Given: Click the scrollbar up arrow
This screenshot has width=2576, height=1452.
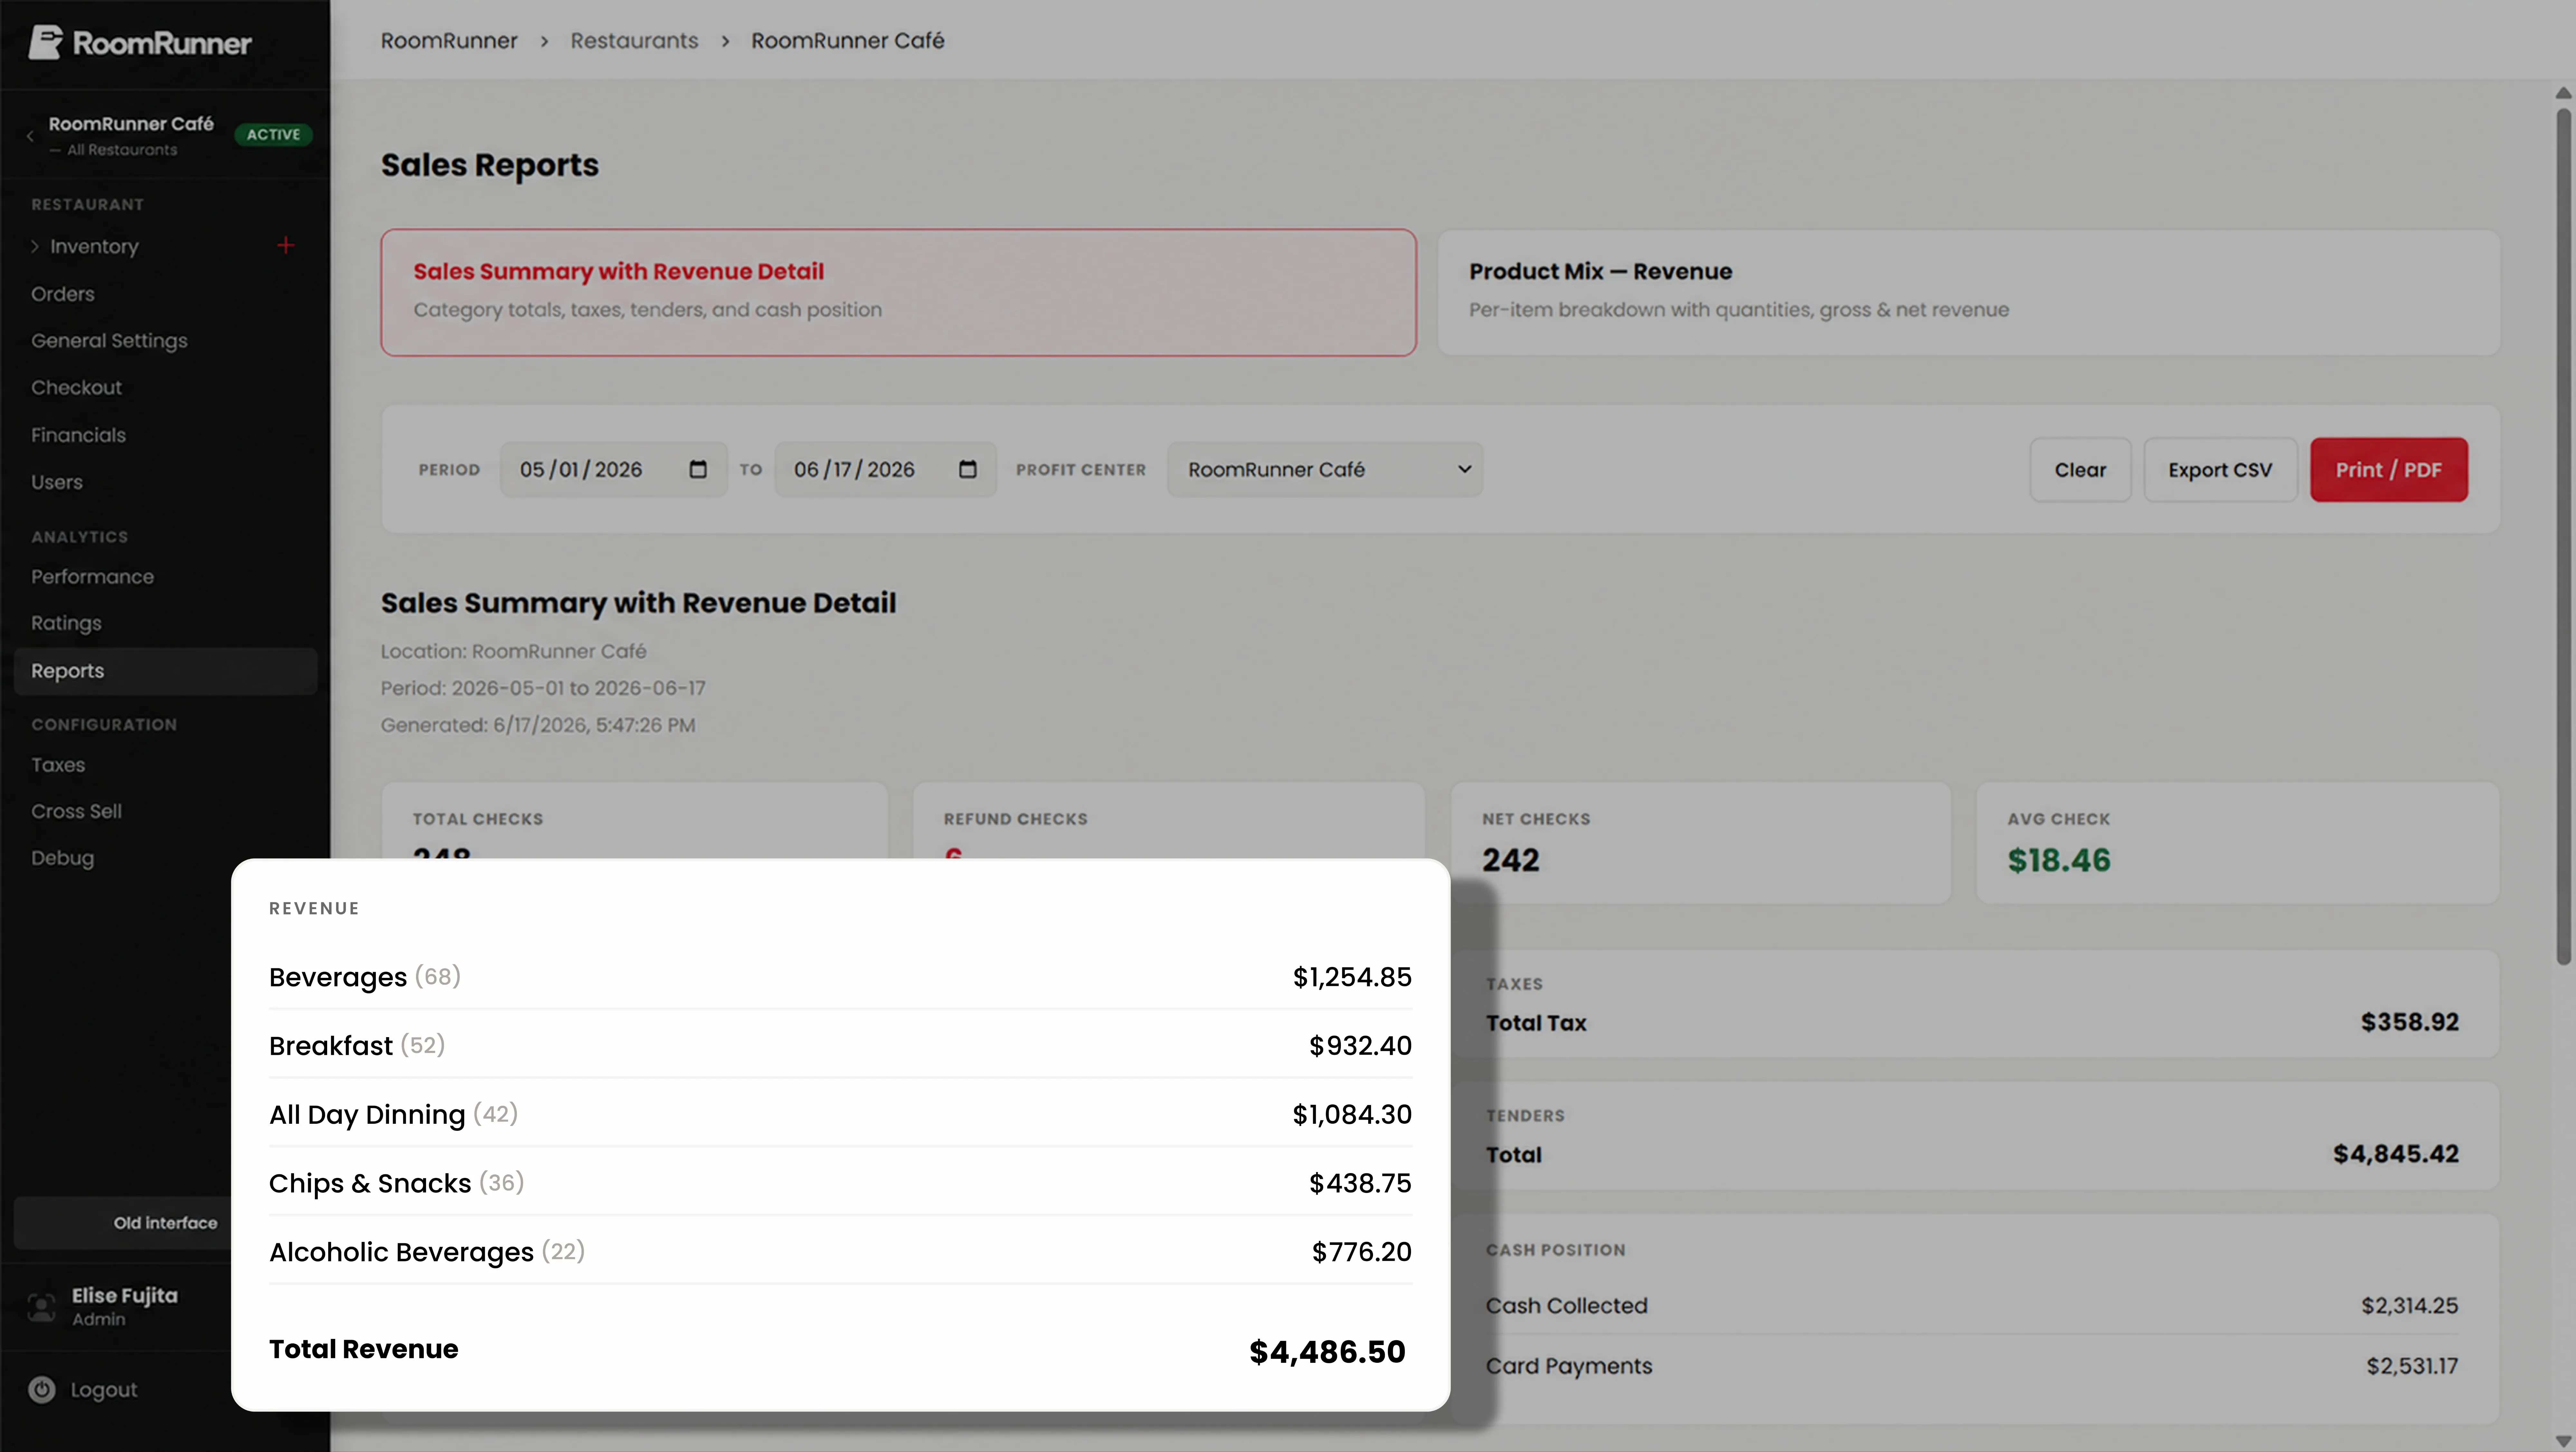Looking at the screenshot, I should (x=2563, y=93).
